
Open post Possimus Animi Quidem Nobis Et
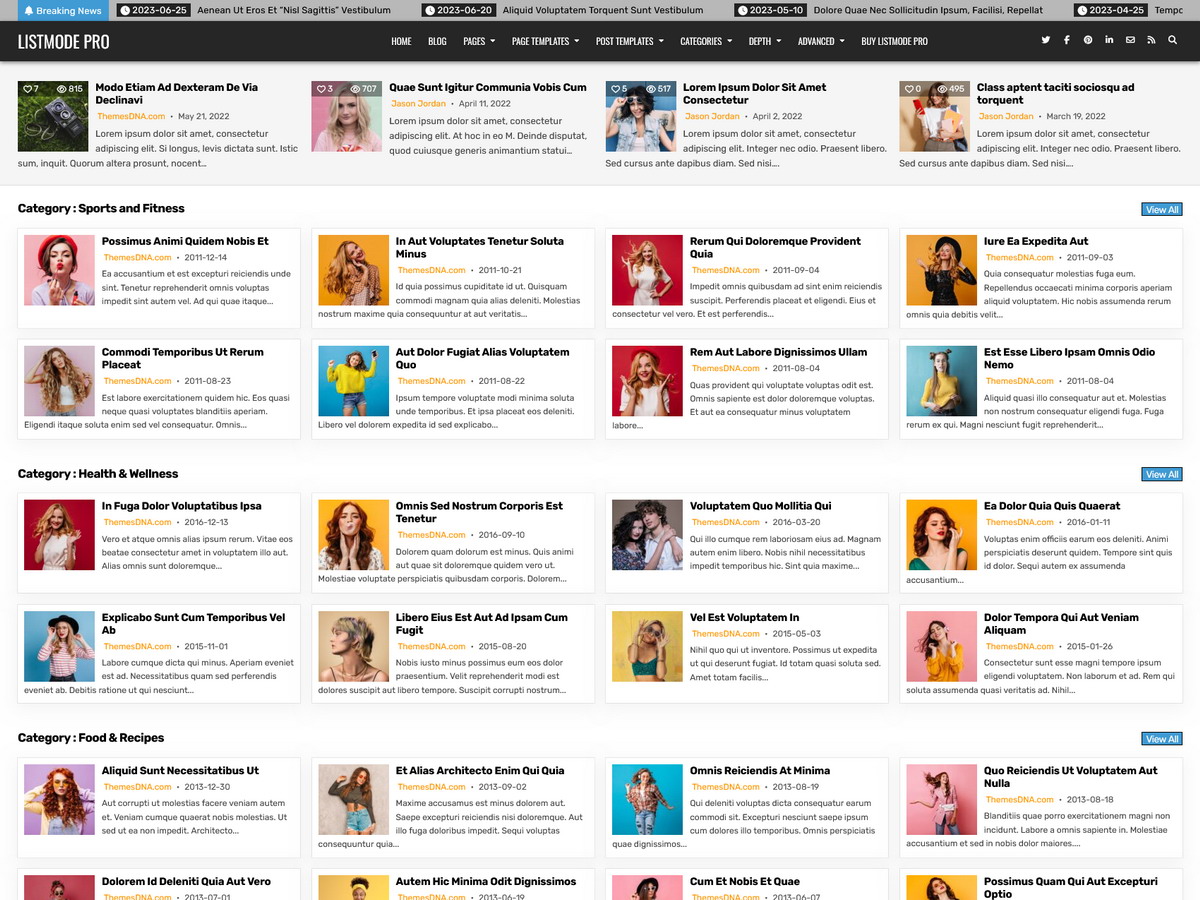[x=185, y=241]
